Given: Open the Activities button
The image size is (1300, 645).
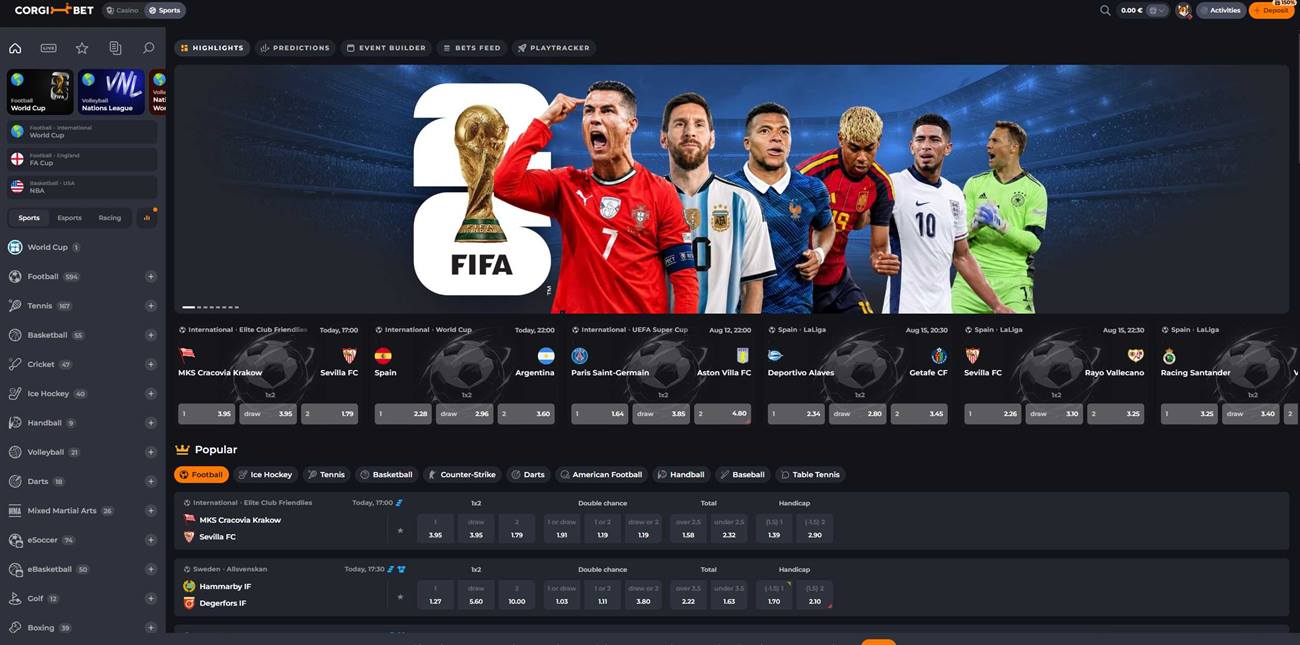Looking at the screenshot, I should click(x=1221, y=10).
